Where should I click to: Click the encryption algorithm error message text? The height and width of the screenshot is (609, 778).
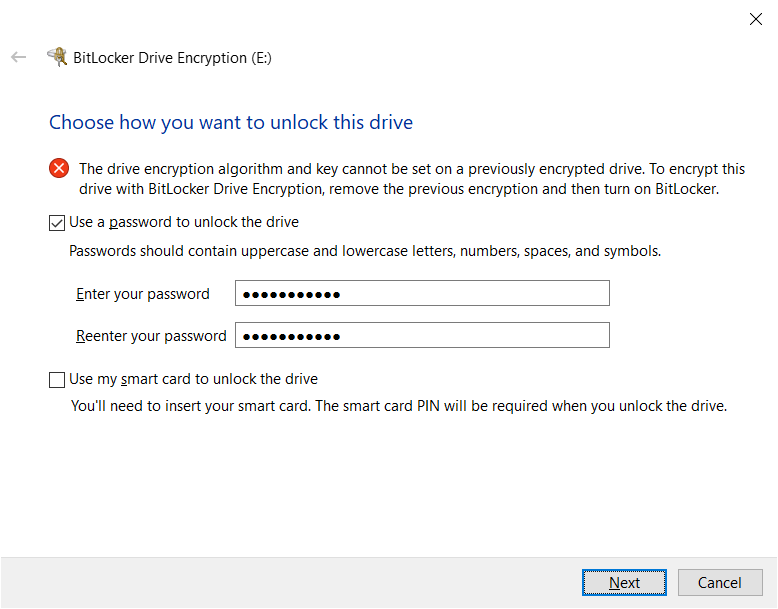pyautogui.click(x=412, y=179)
